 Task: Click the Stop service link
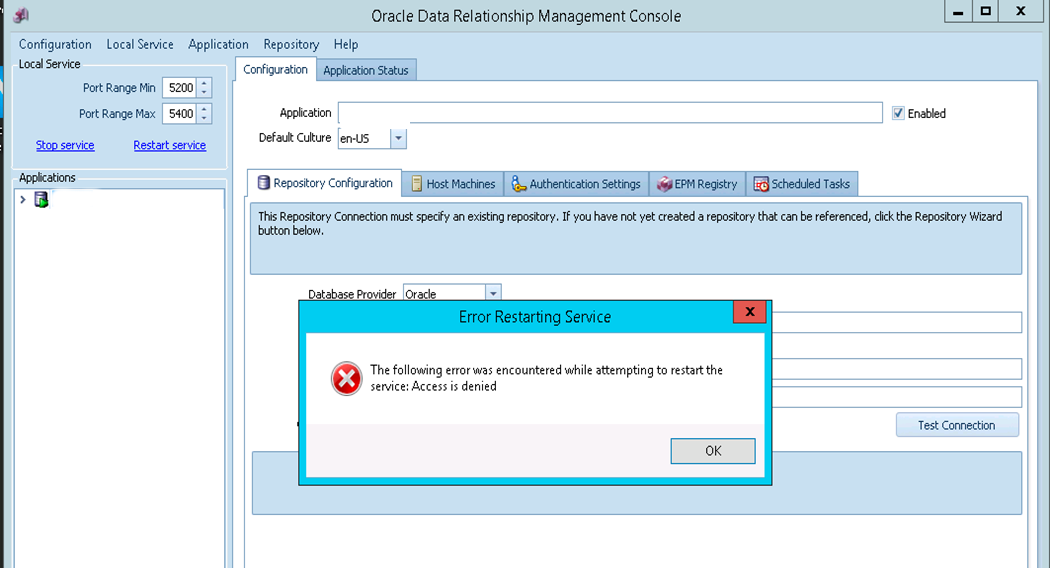coord(65,145)
